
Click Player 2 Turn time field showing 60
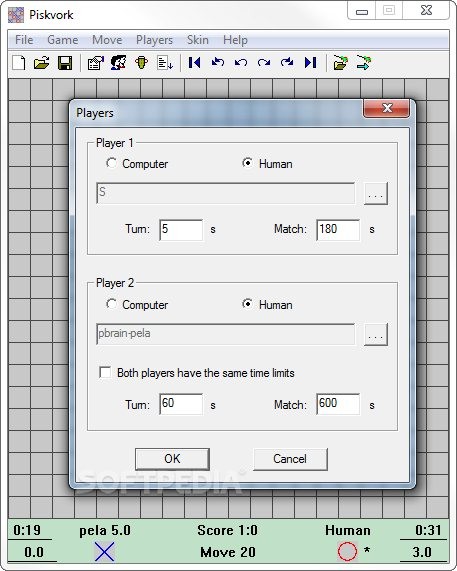[x=181, y=404]
